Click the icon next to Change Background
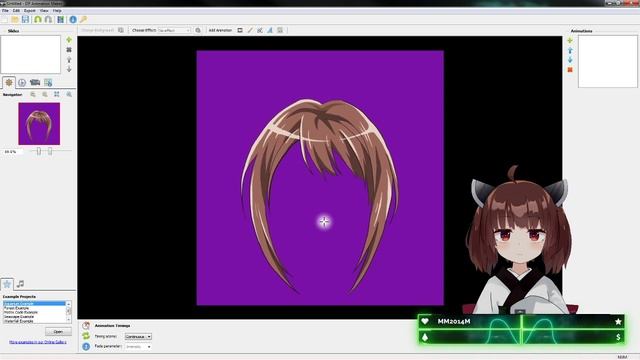The height and width of the screenshot is (360, 640). point(121,30)
